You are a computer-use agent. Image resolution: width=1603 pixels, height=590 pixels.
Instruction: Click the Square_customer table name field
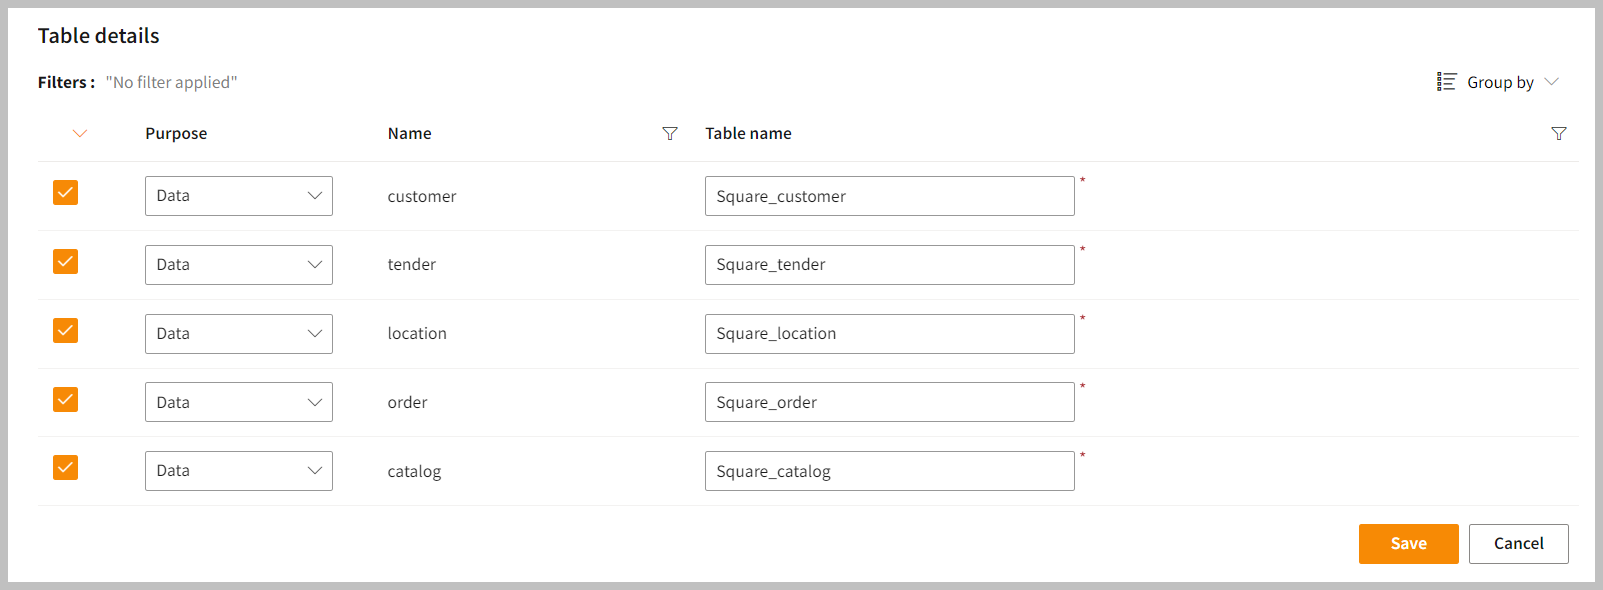pos(889,196)
